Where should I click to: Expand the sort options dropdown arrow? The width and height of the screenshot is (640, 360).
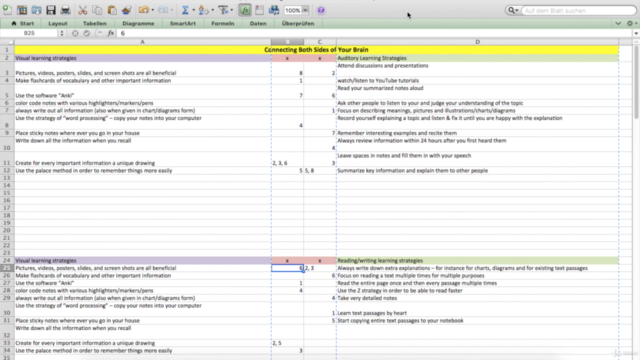(213, 10)
